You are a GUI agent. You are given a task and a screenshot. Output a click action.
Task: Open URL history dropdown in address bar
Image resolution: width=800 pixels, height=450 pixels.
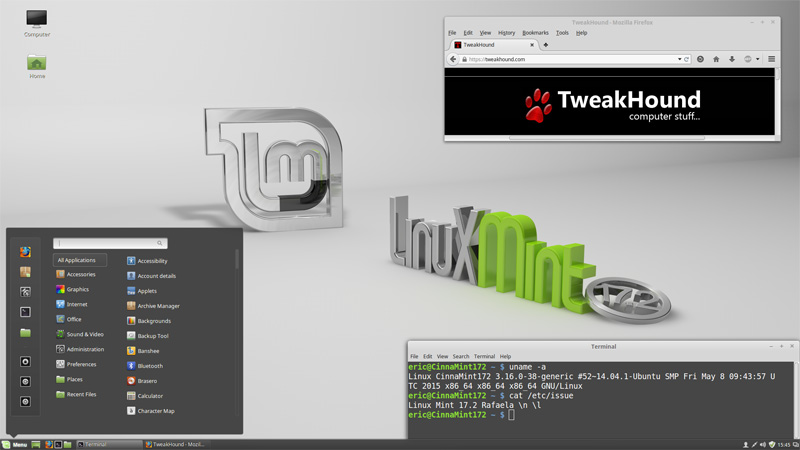tap(680, 59)
